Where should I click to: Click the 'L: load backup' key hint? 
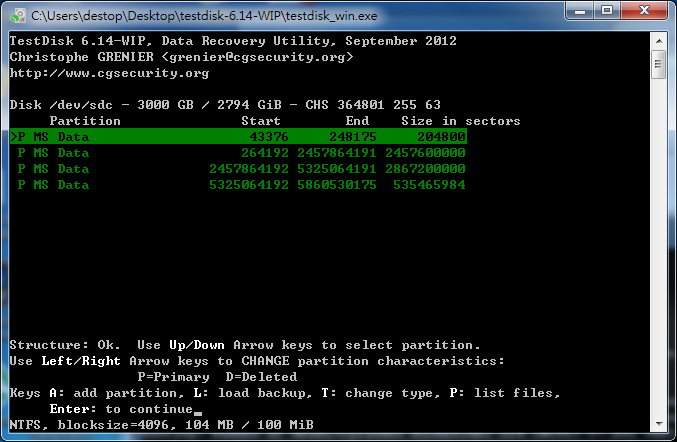pos(253,393)
